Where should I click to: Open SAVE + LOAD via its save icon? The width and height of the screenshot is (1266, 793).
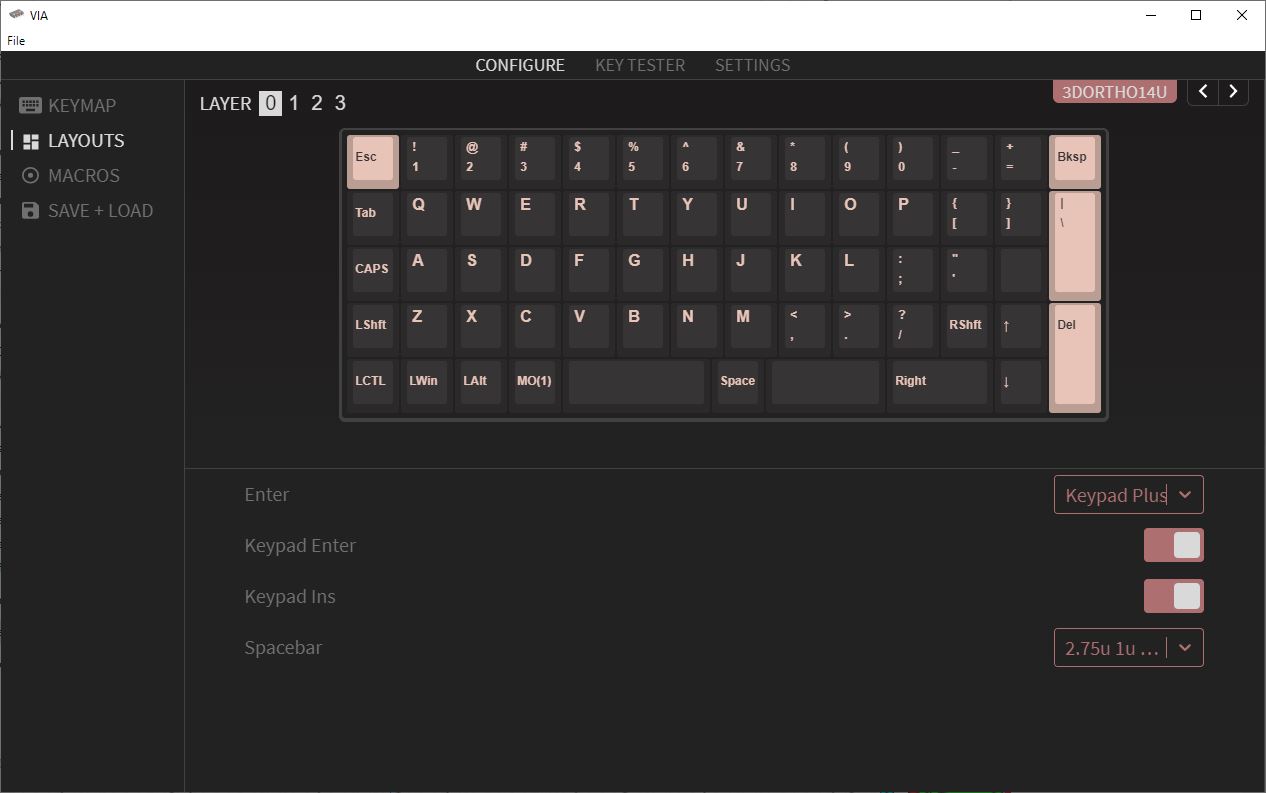[x=30, y=210]
